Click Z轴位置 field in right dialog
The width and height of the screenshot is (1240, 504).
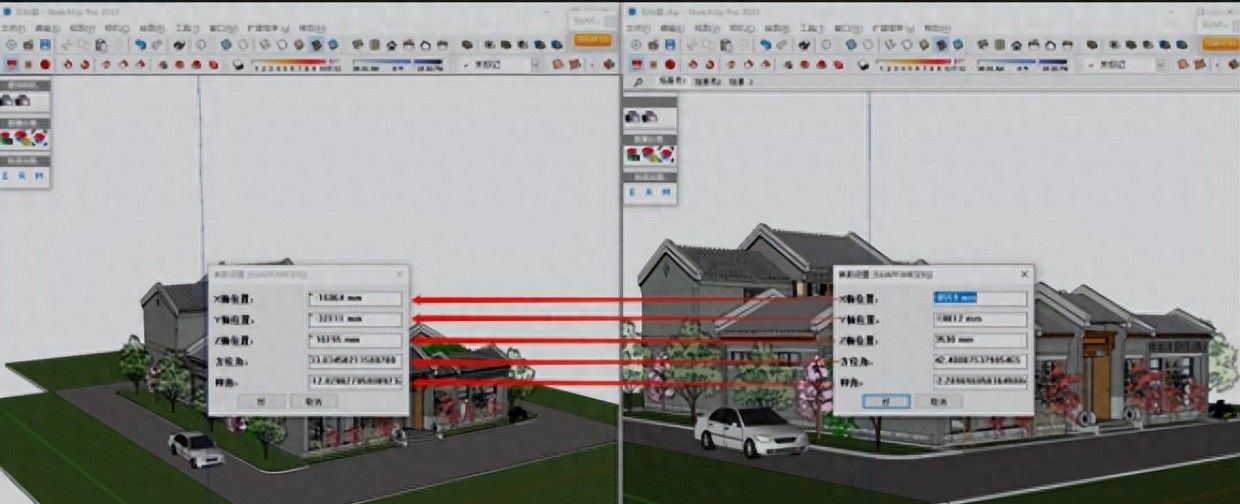click(x=980, y=340)
